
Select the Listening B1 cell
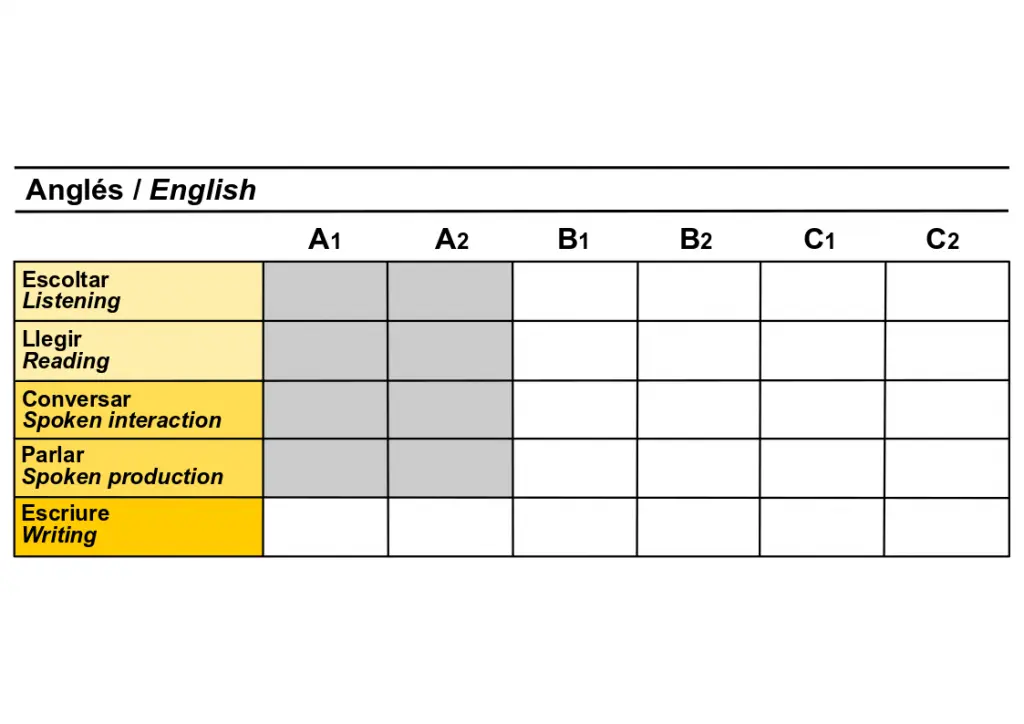(574, 291)
